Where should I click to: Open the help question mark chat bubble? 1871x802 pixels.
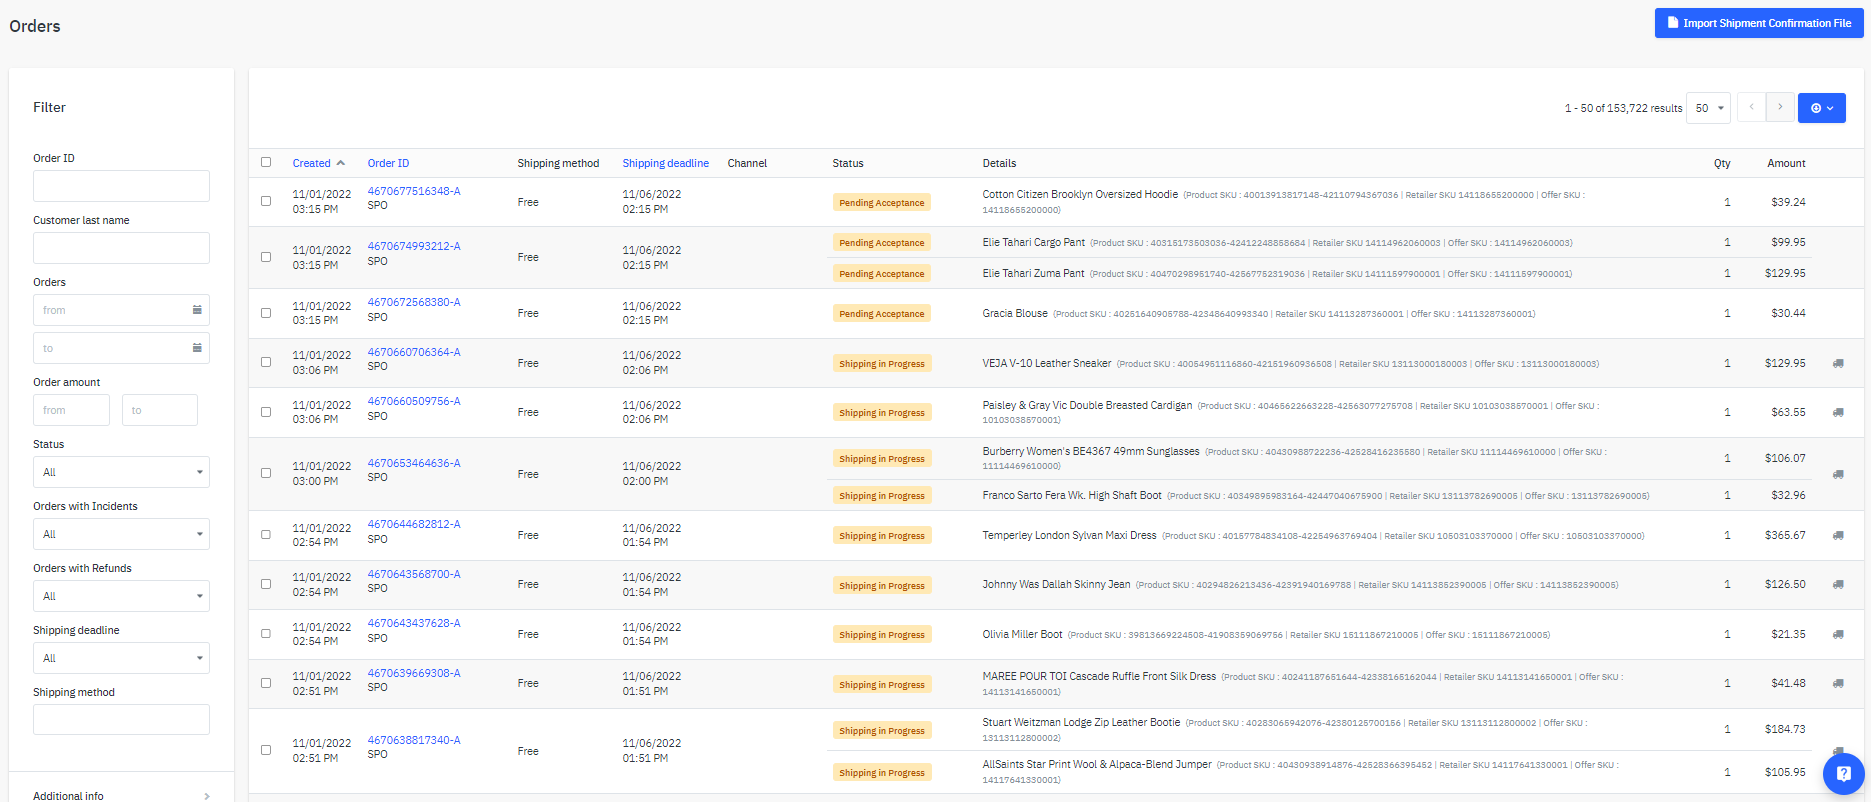coord(1843,773)
